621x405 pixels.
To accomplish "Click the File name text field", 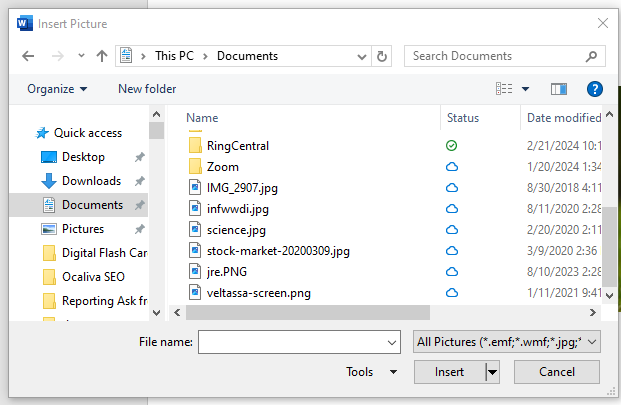I will [300, 342].
